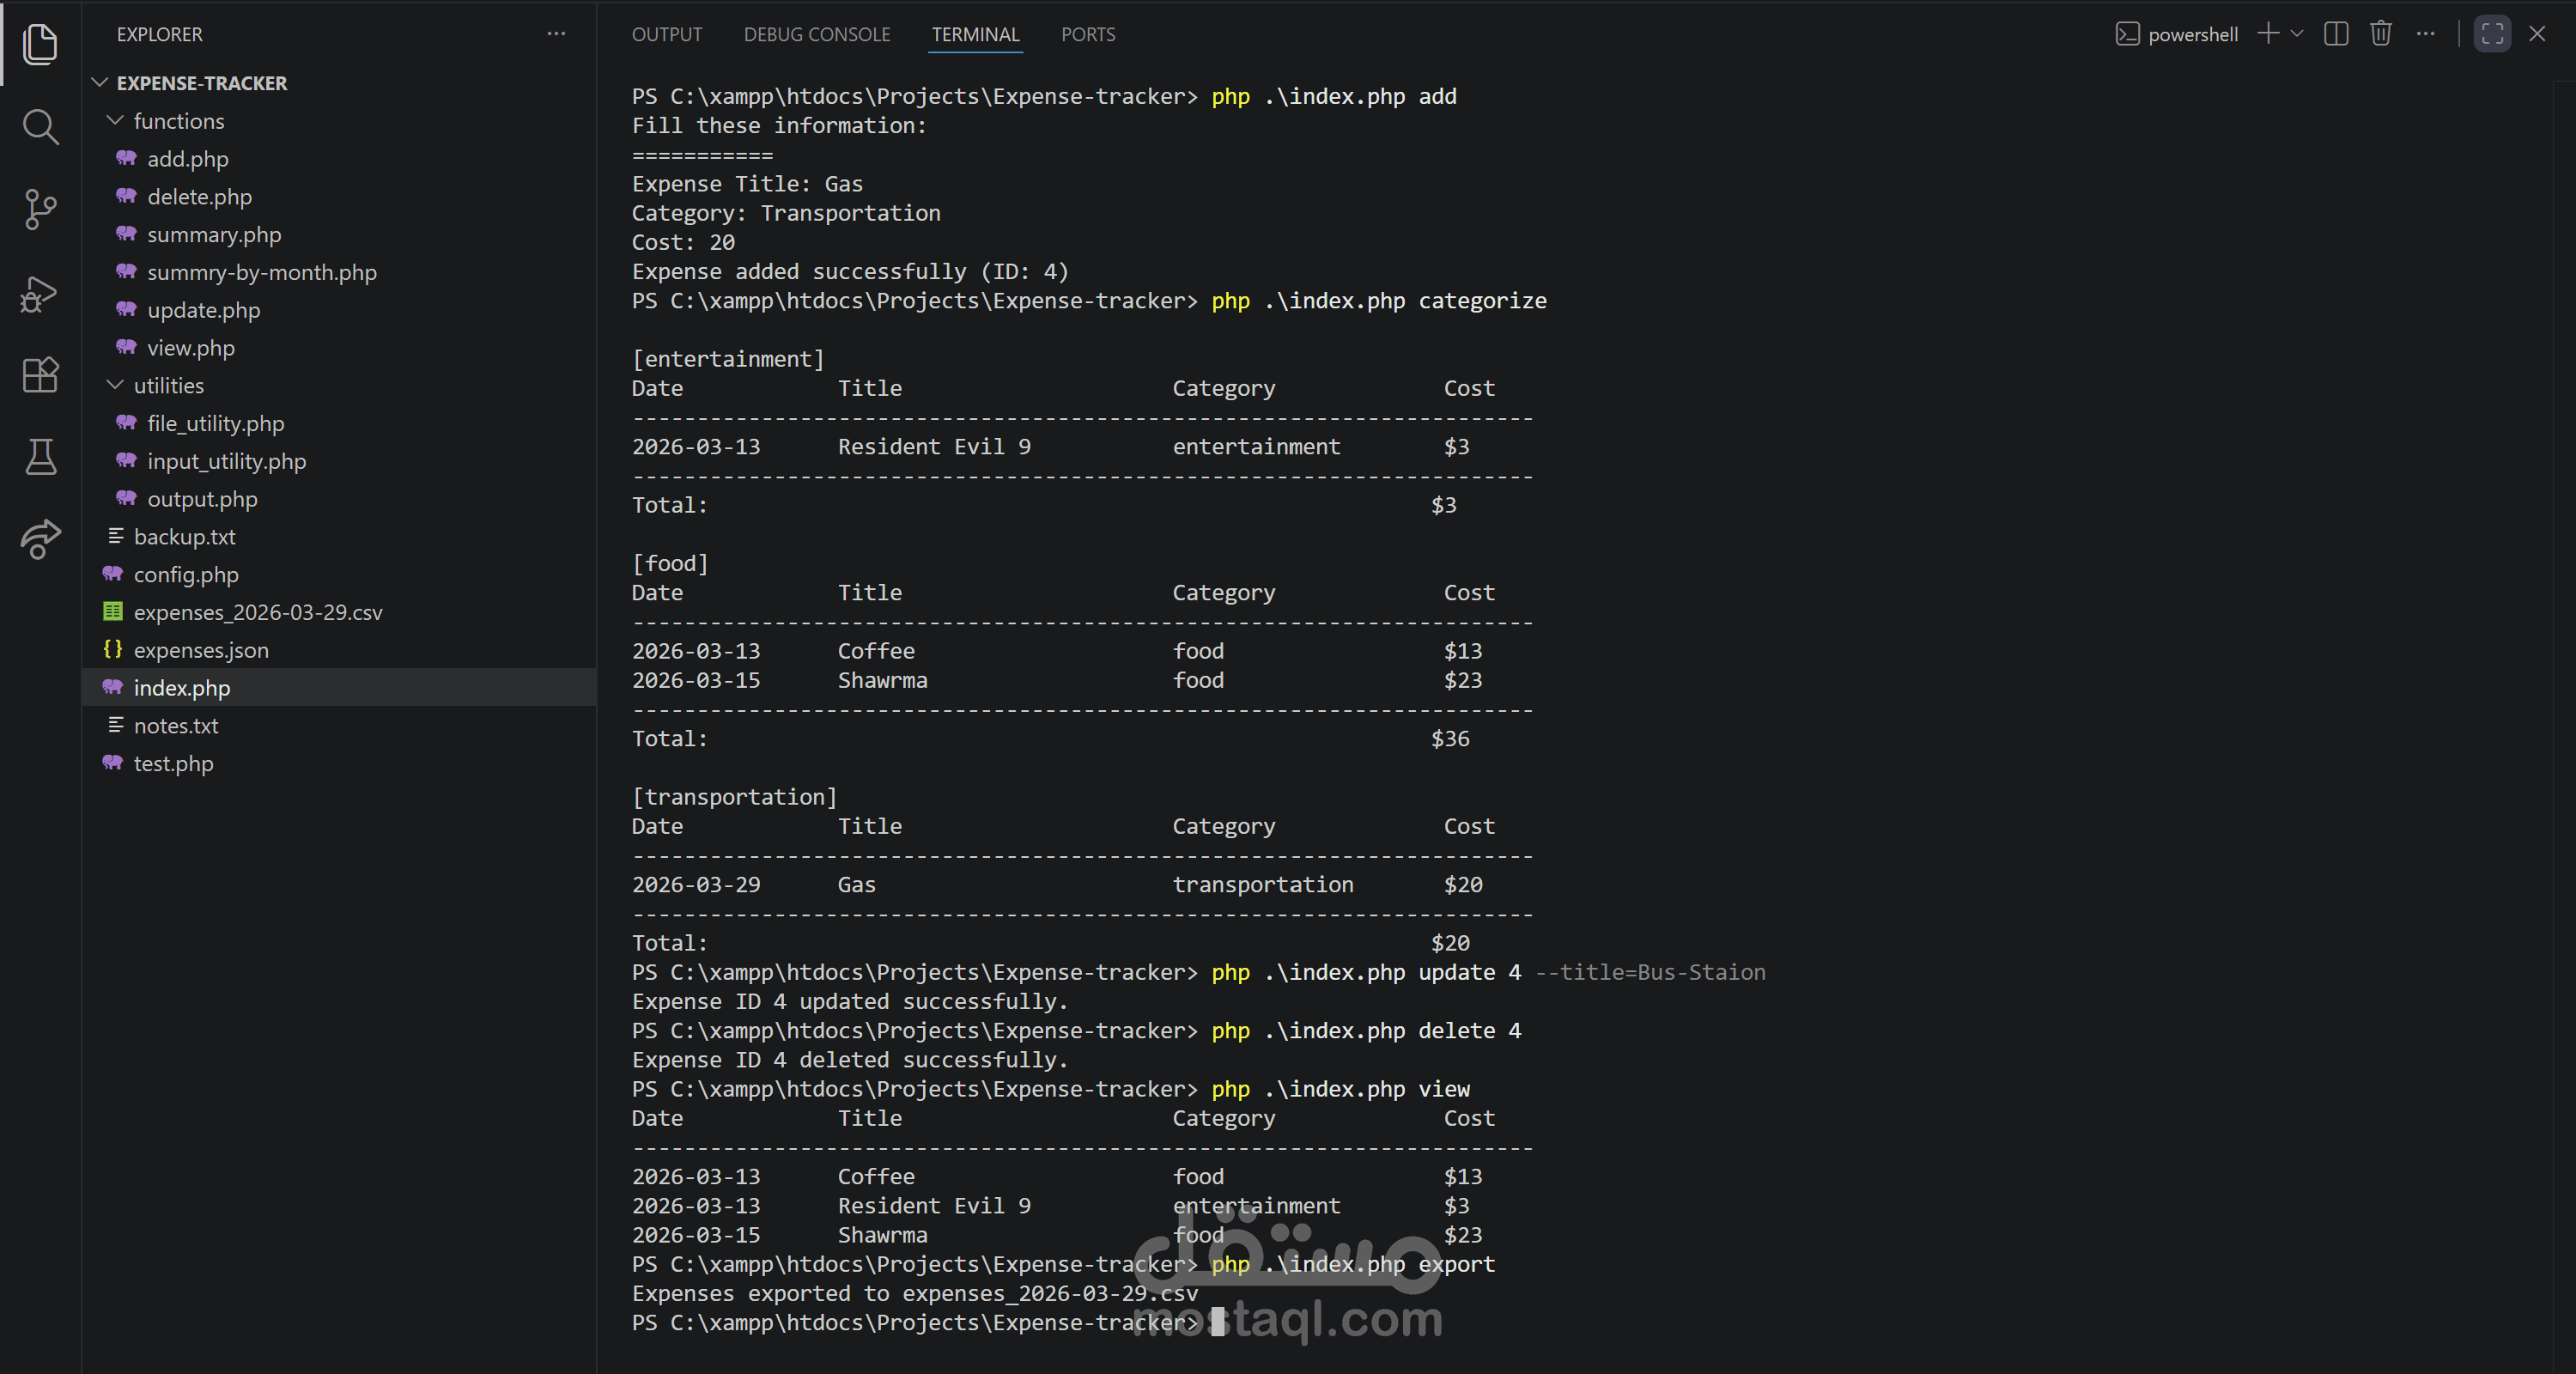Screen dimensions: 2576x1374
Task: Open the launch profile dropdown arrow
Action: click(x=2297, y=34)
